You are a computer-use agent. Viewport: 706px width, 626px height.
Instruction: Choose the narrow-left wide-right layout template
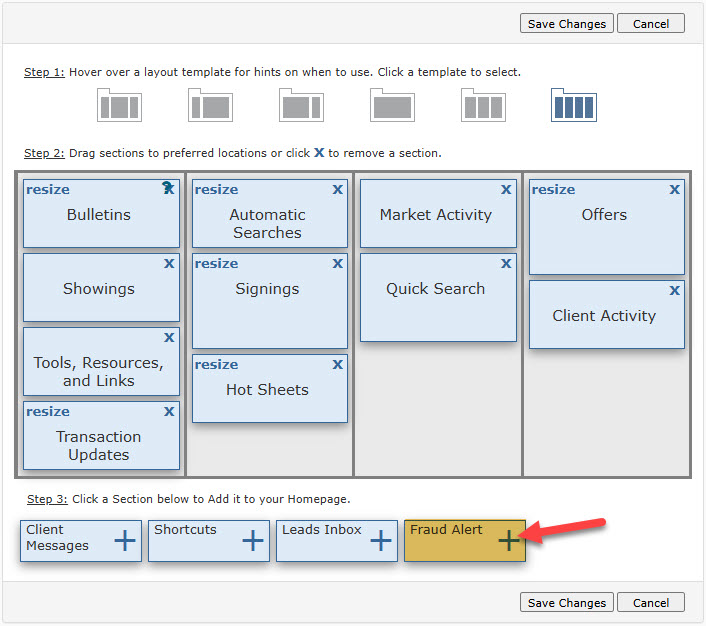[x=210, y=105]
